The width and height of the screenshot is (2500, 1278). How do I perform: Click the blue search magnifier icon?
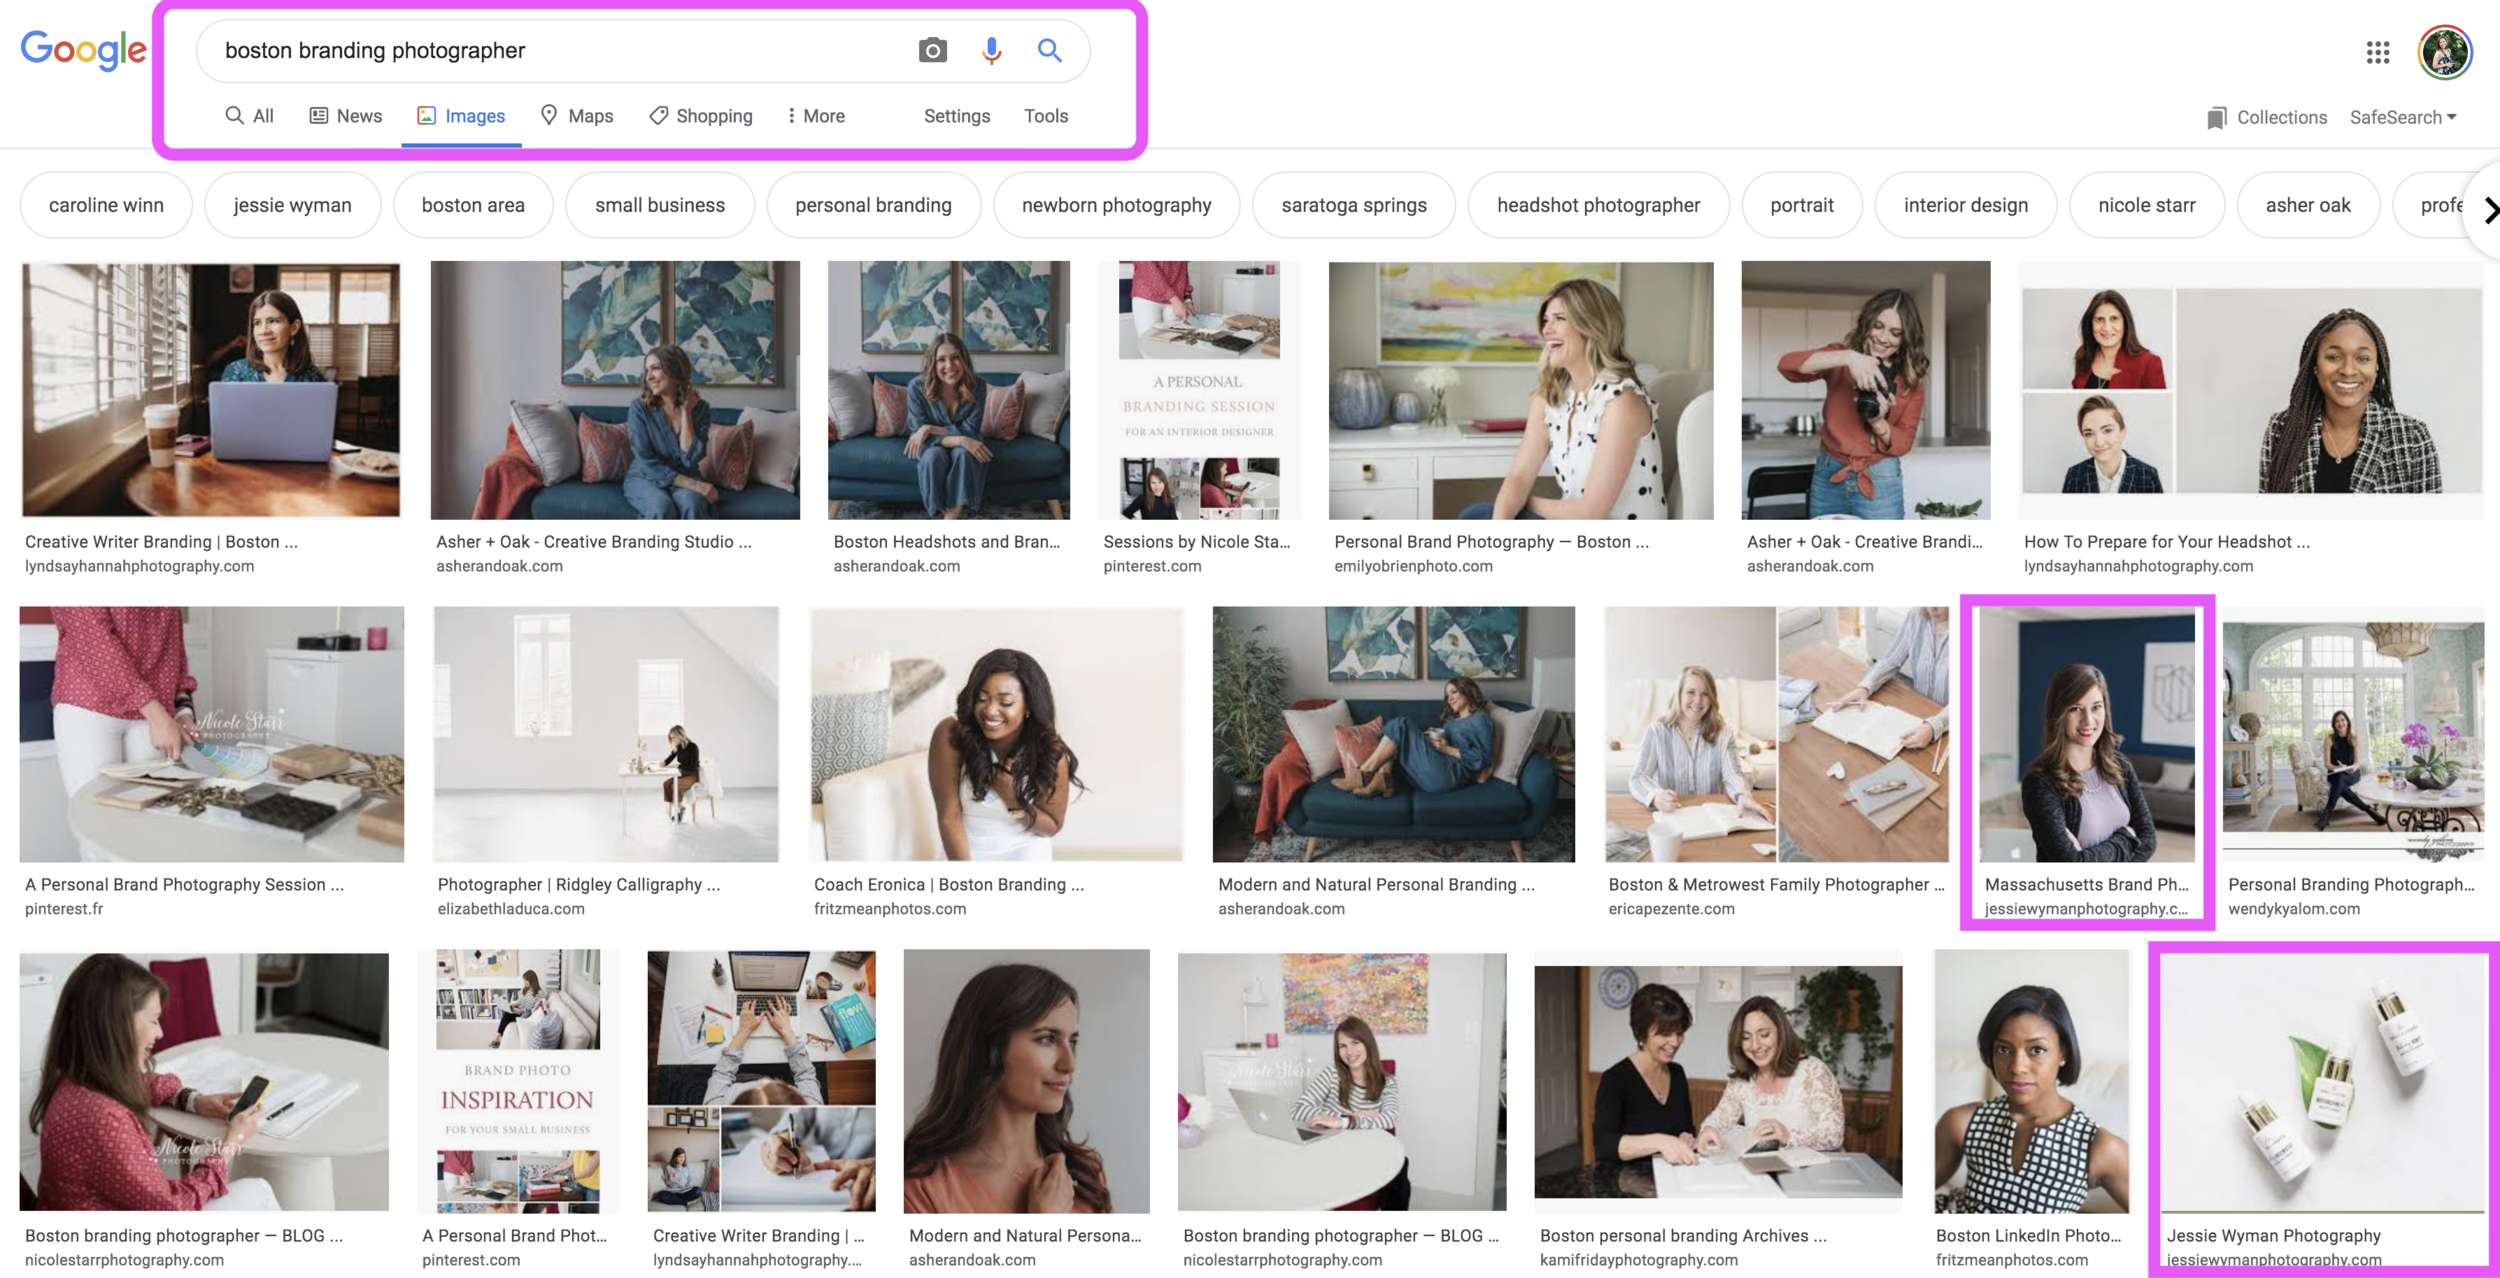1049,50
